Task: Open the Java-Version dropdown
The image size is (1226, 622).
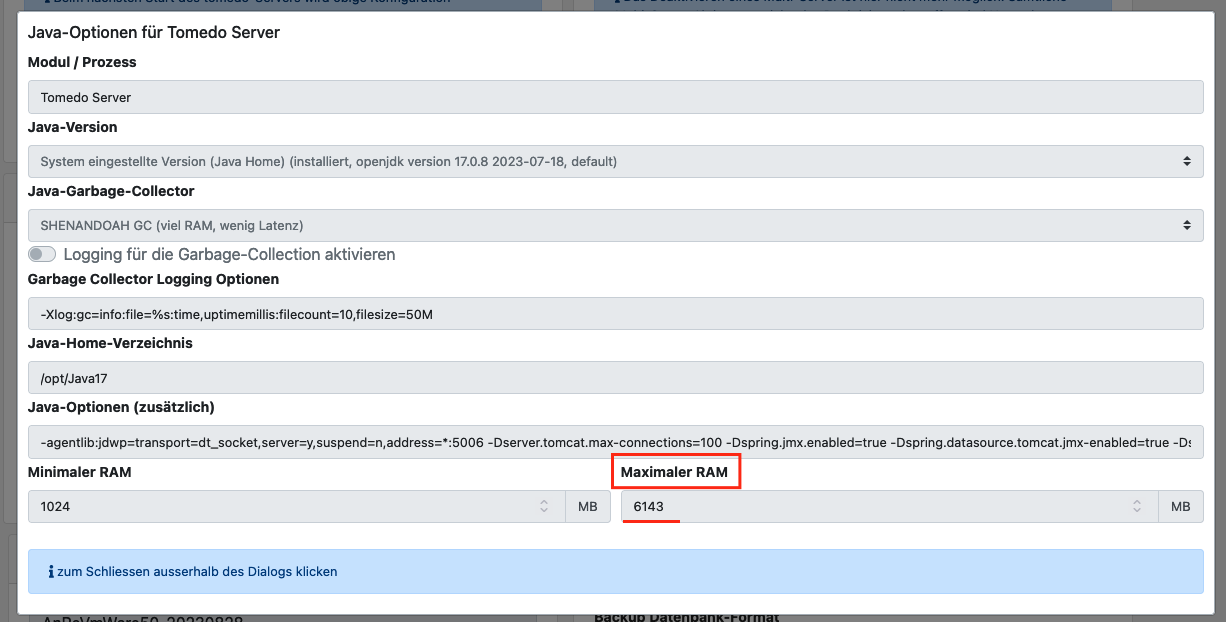Action: [x=615, y=161]
